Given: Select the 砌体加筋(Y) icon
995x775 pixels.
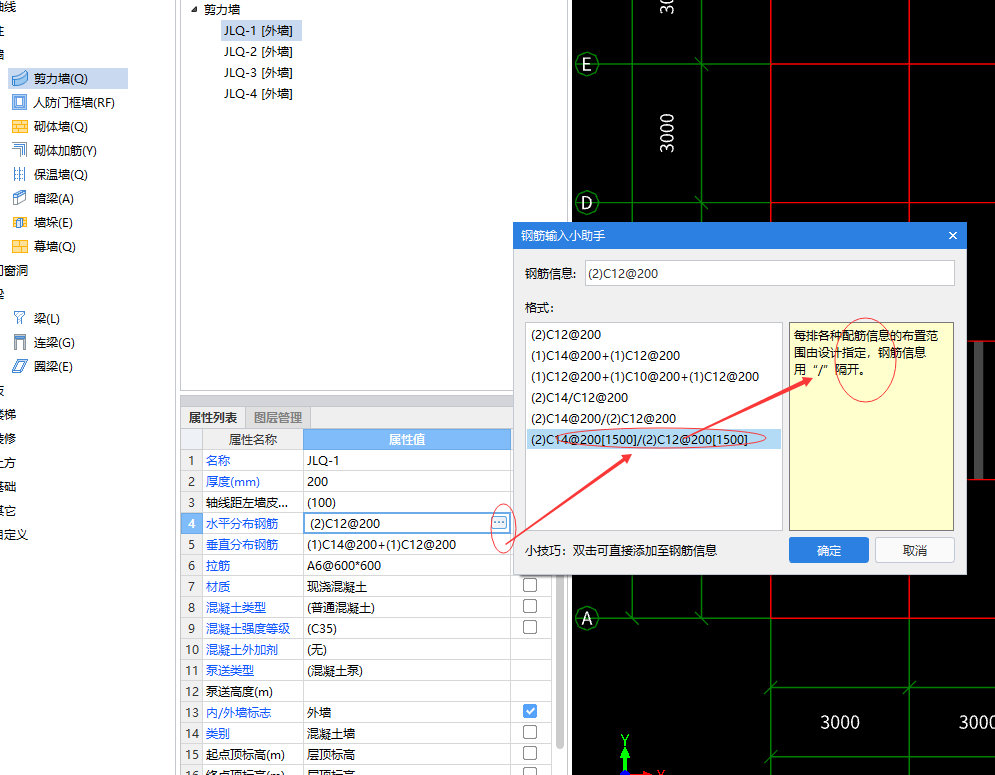Looking at the screenshot, I should click(20, 150).
